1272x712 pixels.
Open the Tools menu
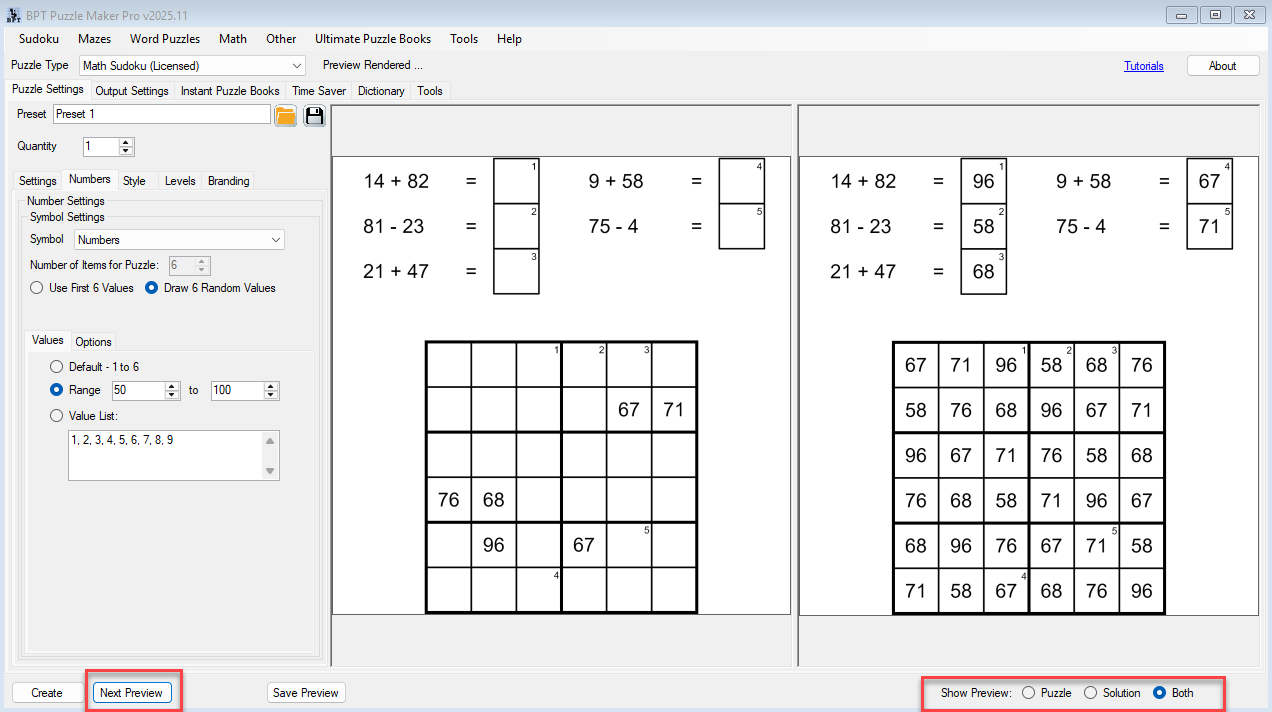[x=464, y=39]
